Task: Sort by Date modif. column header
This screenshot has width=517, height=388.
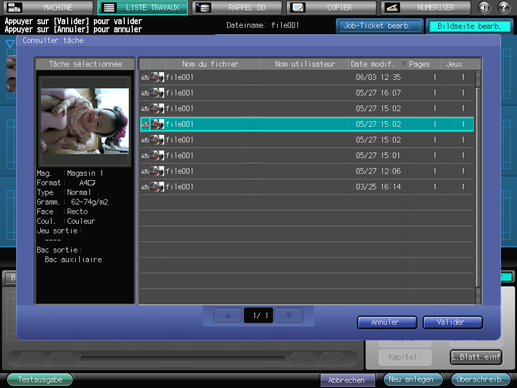Action: pos(378,64)
